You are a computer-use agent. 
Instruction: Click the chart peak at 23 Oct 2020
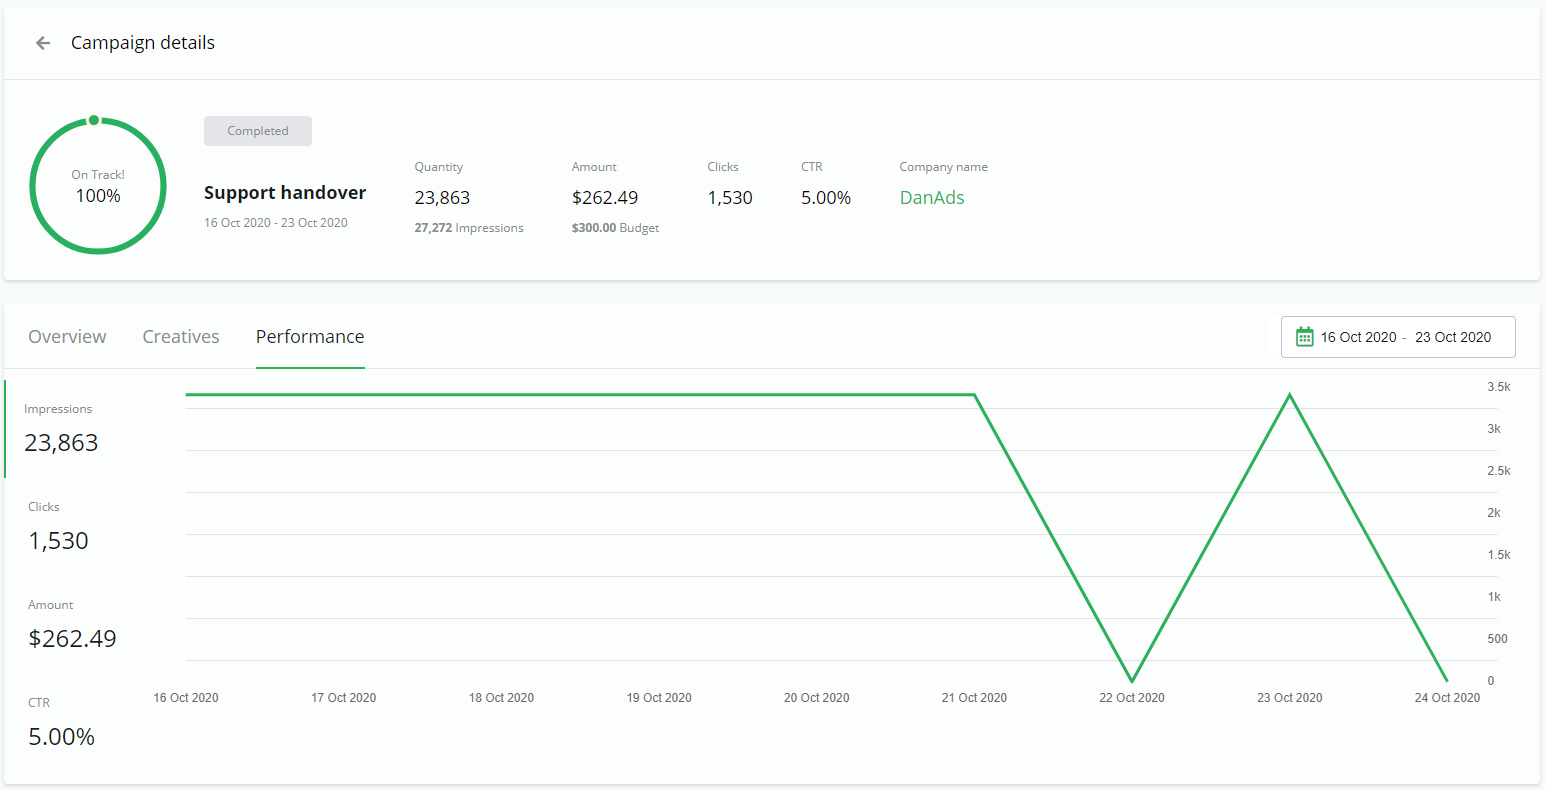point(1290,395)
